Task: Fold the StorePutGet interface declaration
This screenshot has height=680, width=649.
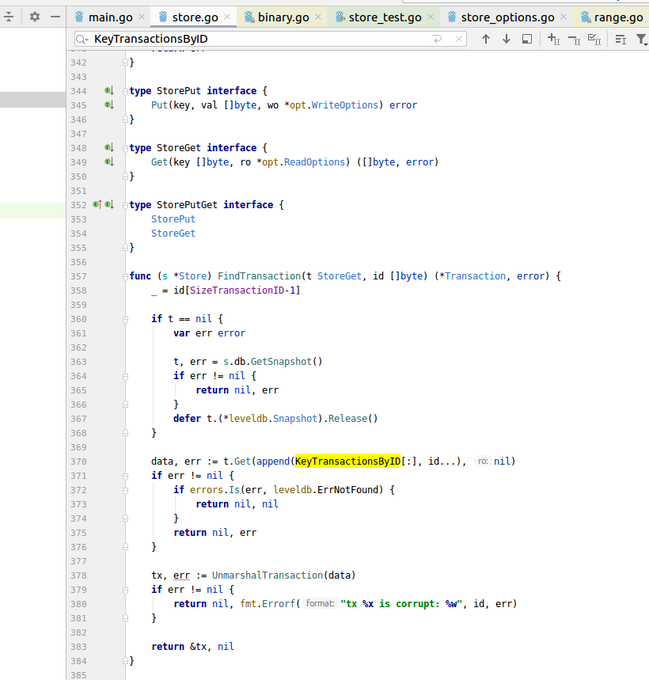Action: [125, 205]
